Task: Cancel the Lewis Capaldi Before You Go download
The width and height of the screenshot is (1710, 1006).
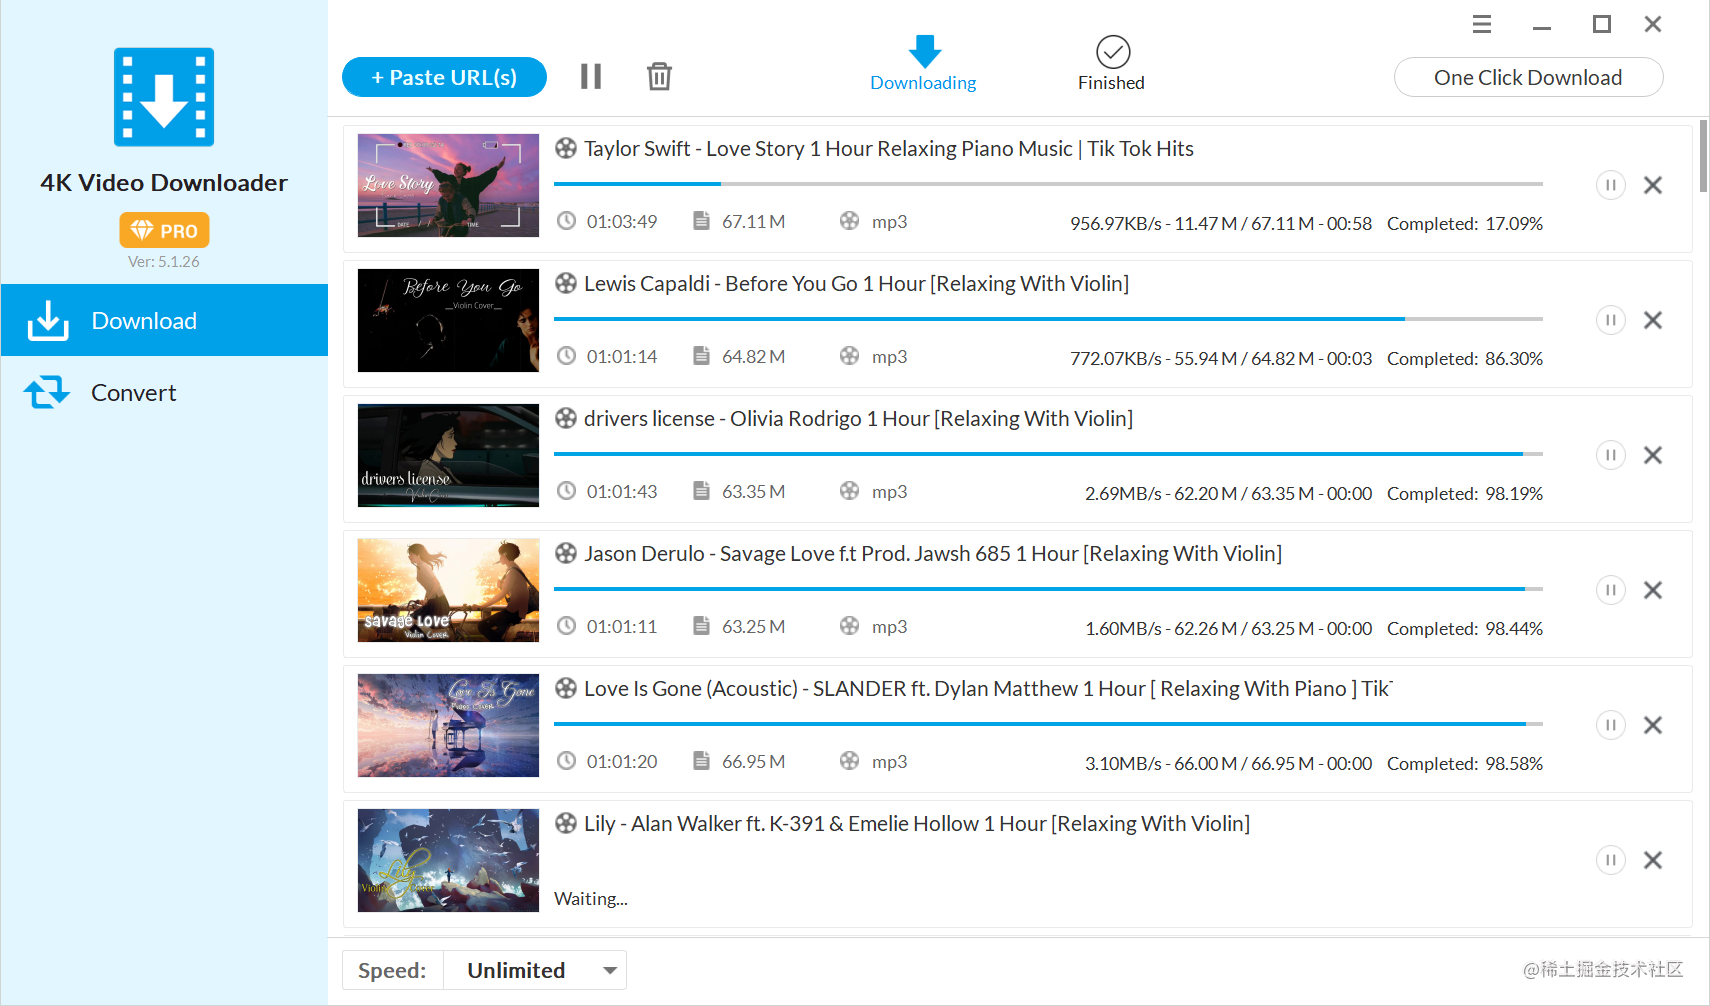Action: click(1653, 320)
